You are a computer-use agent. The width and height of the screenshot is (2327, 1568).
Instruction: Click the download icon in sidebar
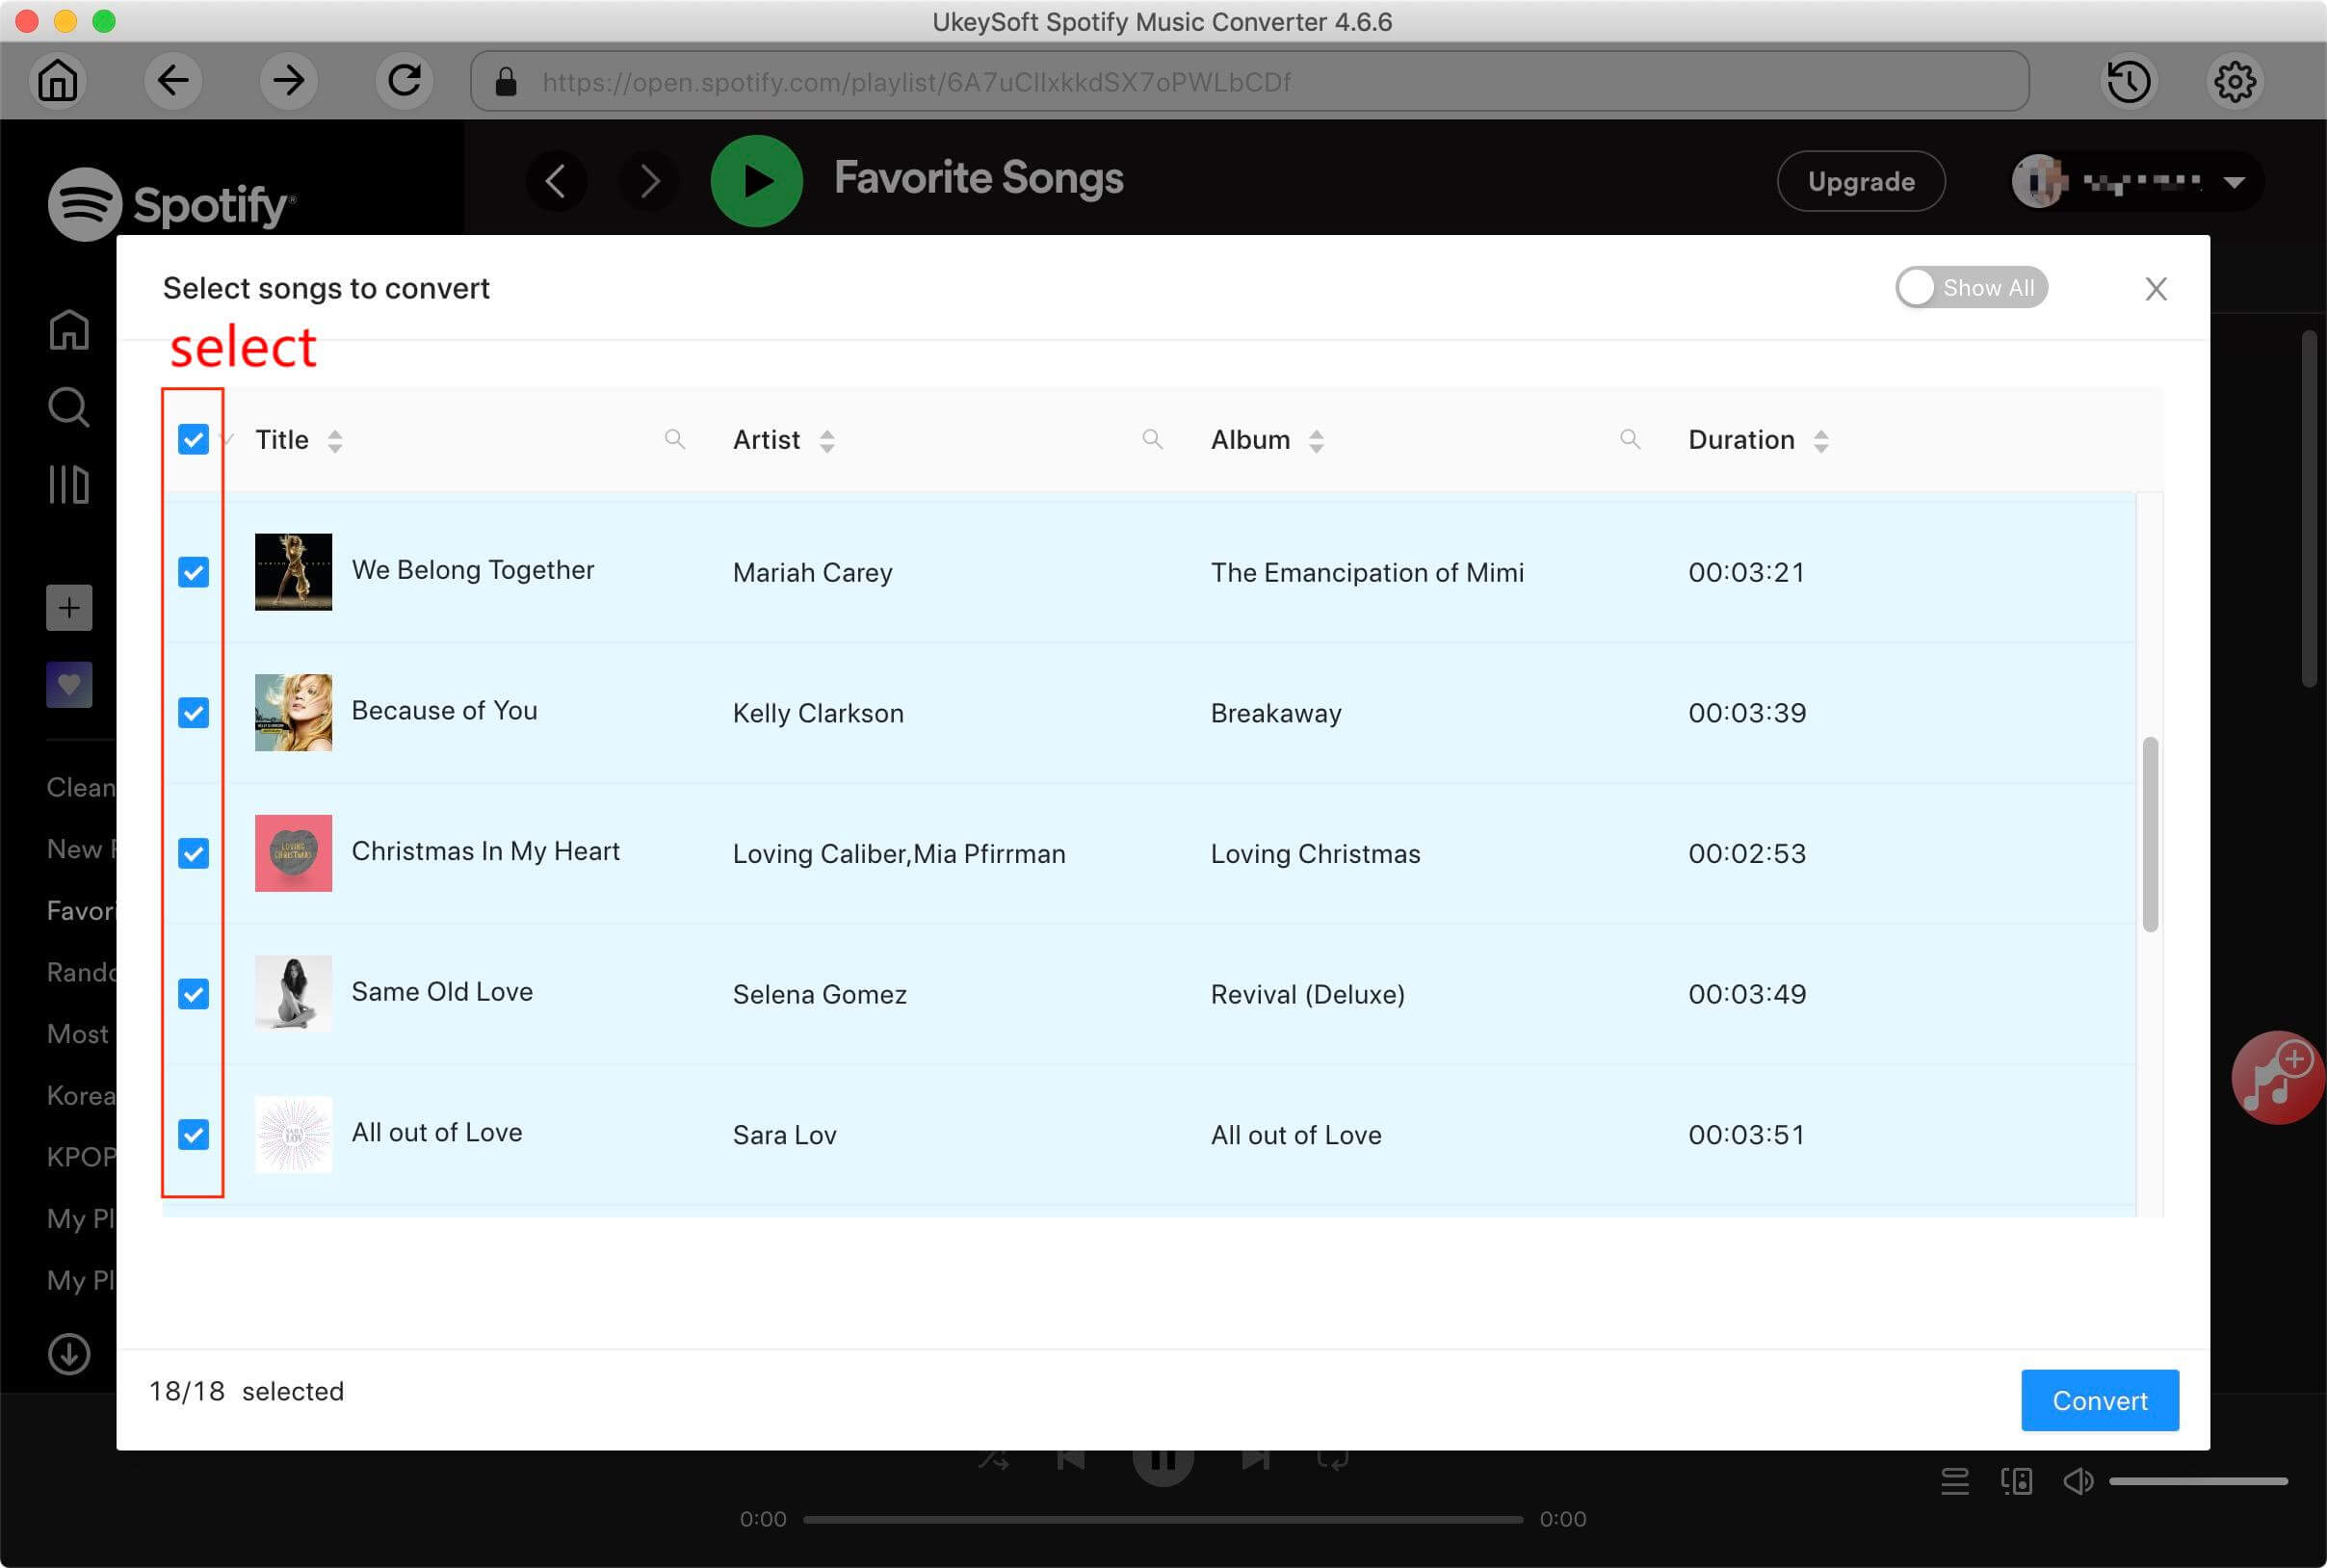click(68, 1353)
